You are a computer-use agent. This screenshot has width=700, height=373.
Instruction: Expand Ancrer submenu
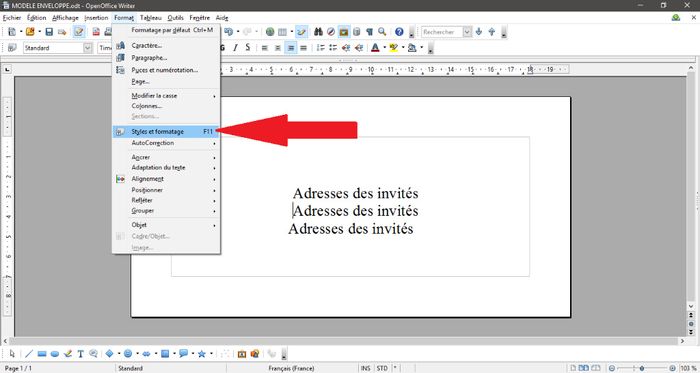click(166, 157)
